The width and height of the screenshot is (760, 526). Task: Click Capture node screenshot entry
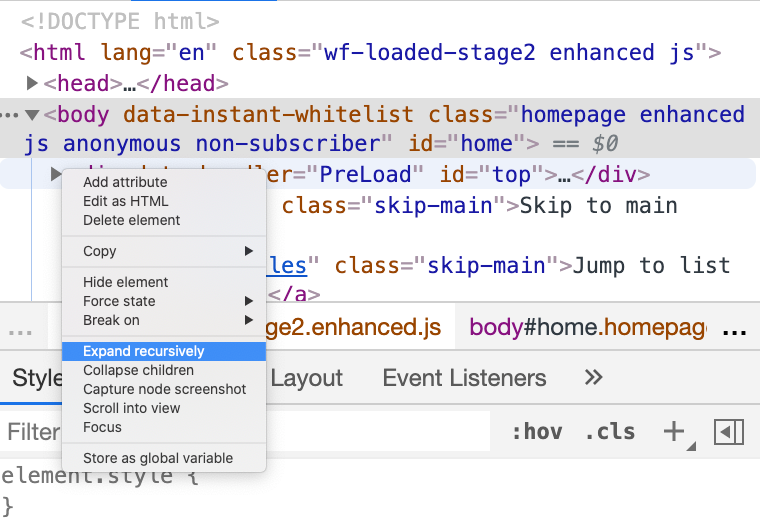(x=164, y=389)
